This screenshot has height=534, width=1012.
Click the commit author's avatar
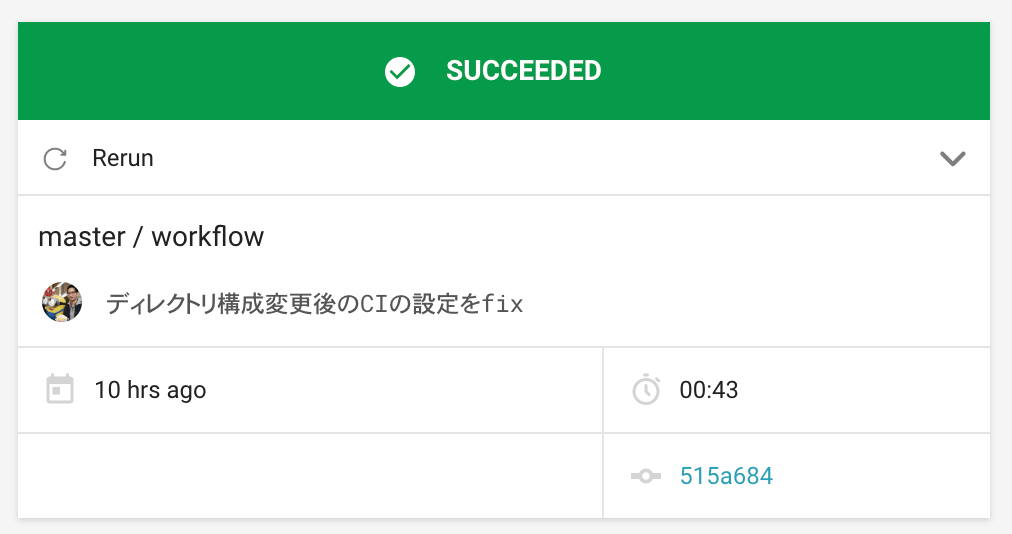pos(62,302)
